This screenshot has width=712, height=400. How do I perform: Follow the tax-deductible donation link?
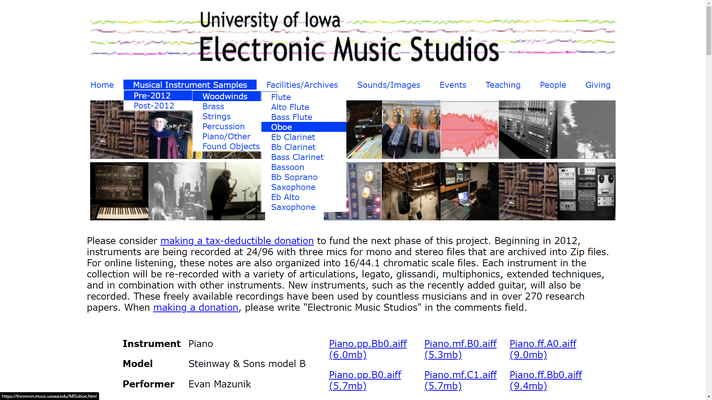click(237, 241)
